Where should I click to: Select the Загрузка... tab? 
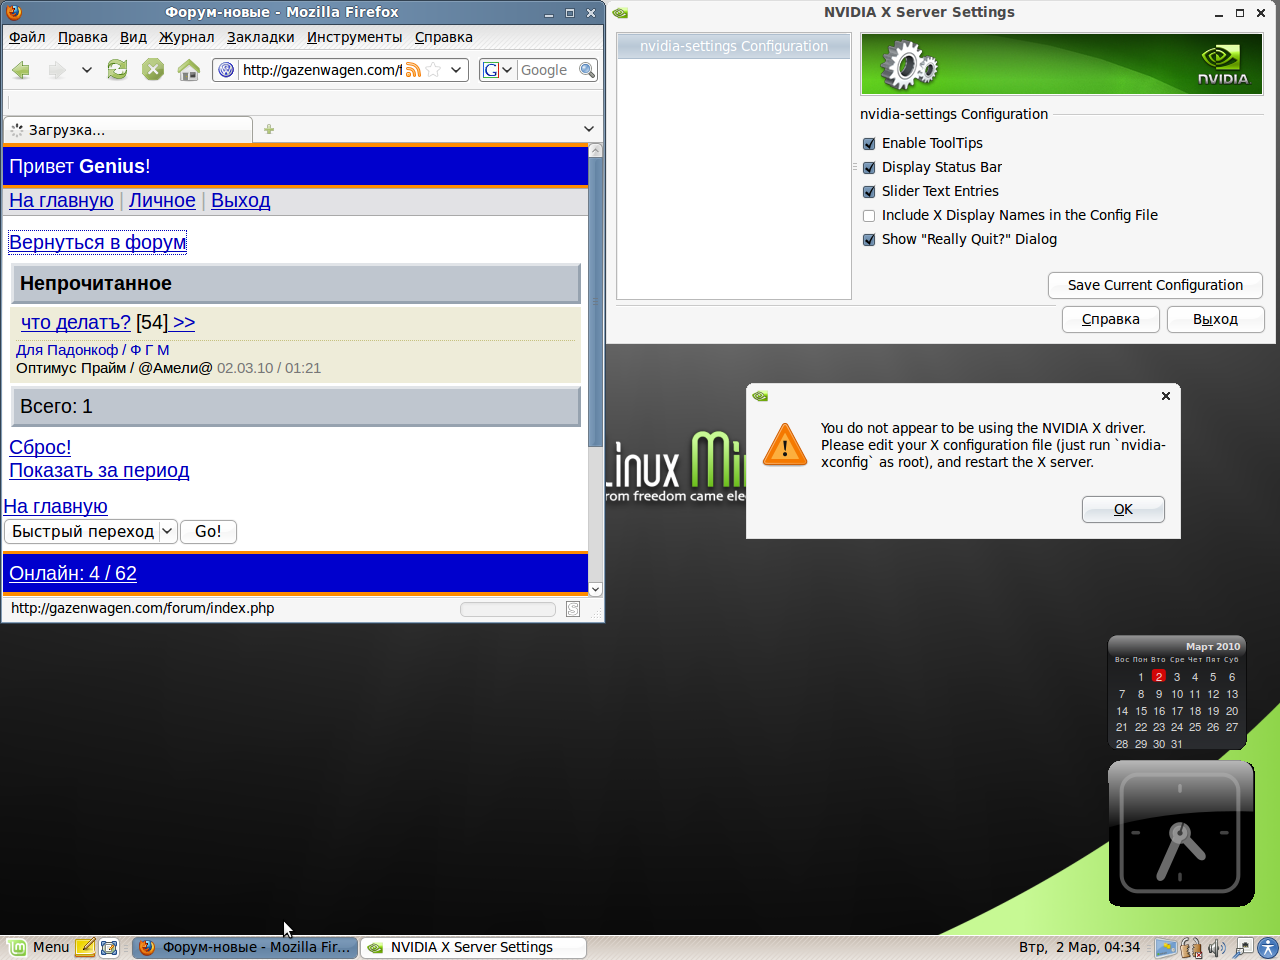[128, 130]
